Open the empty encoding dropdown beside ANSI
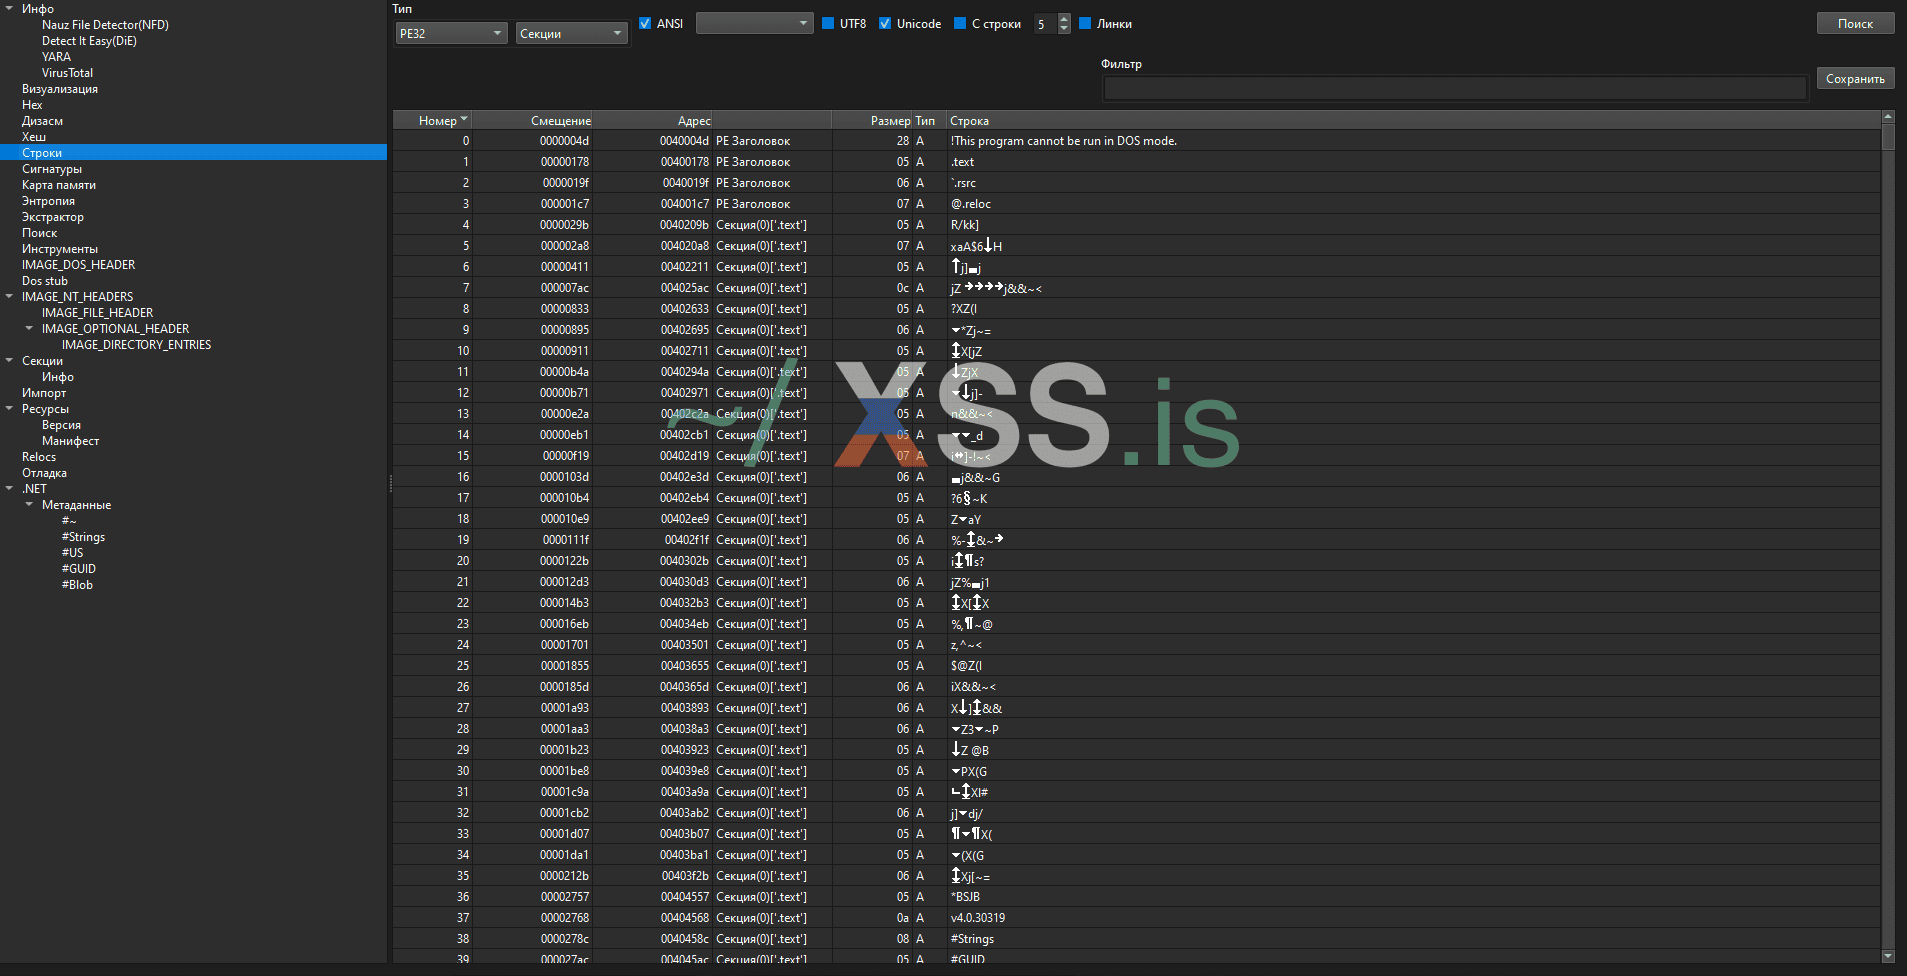The width and height of the screenshot is (1907, 976). (754, 23)
